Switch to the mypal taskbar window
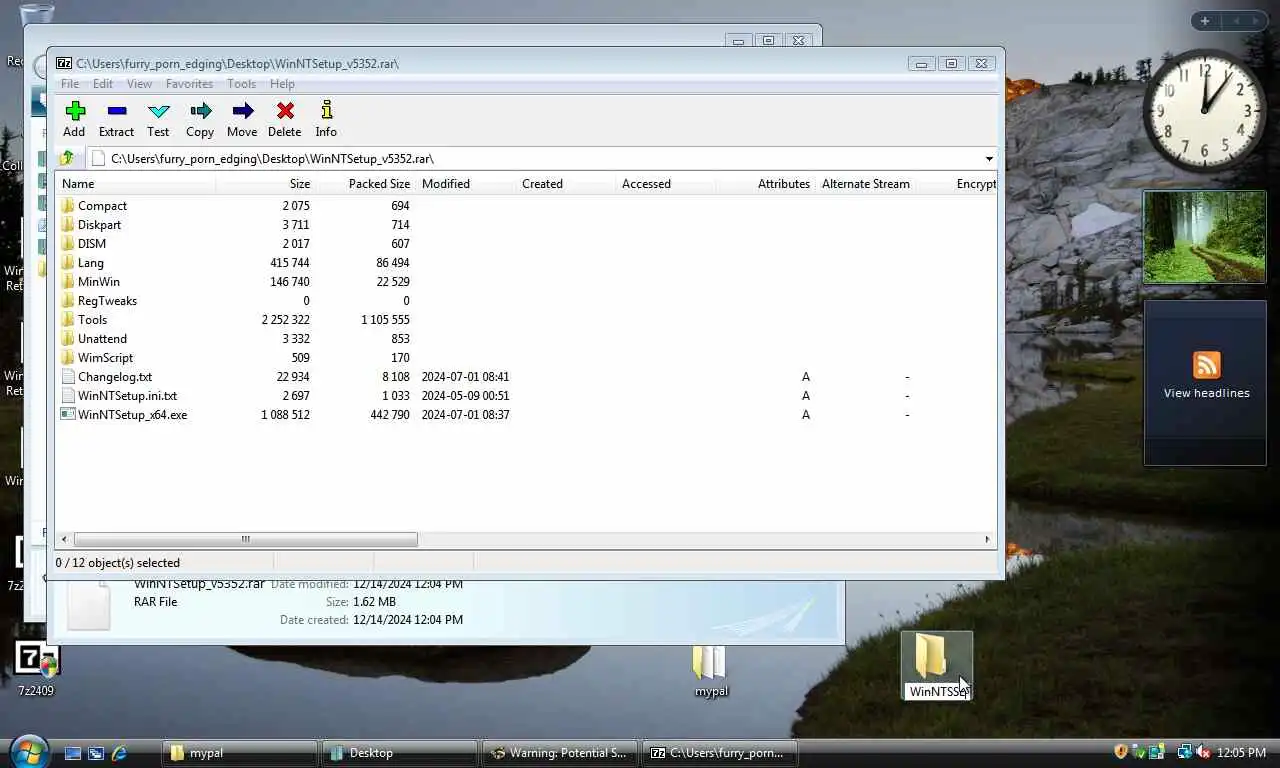This screenshot has width=1280, height=768. click(240, 753)
